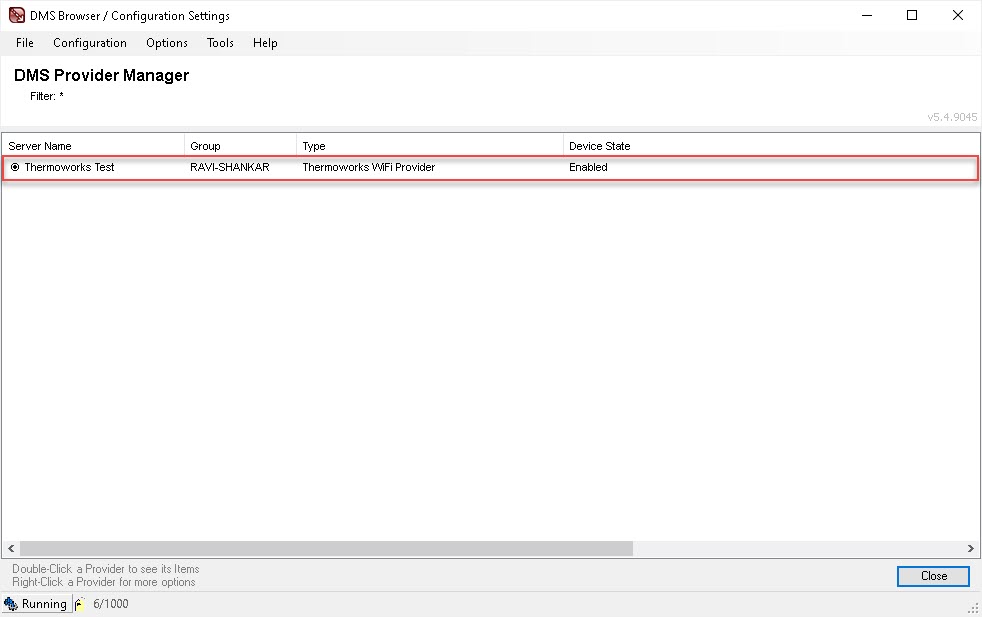Screen dimensions: 982x617
Task: Sort by Group column header
Action: [x=240, y=146]
